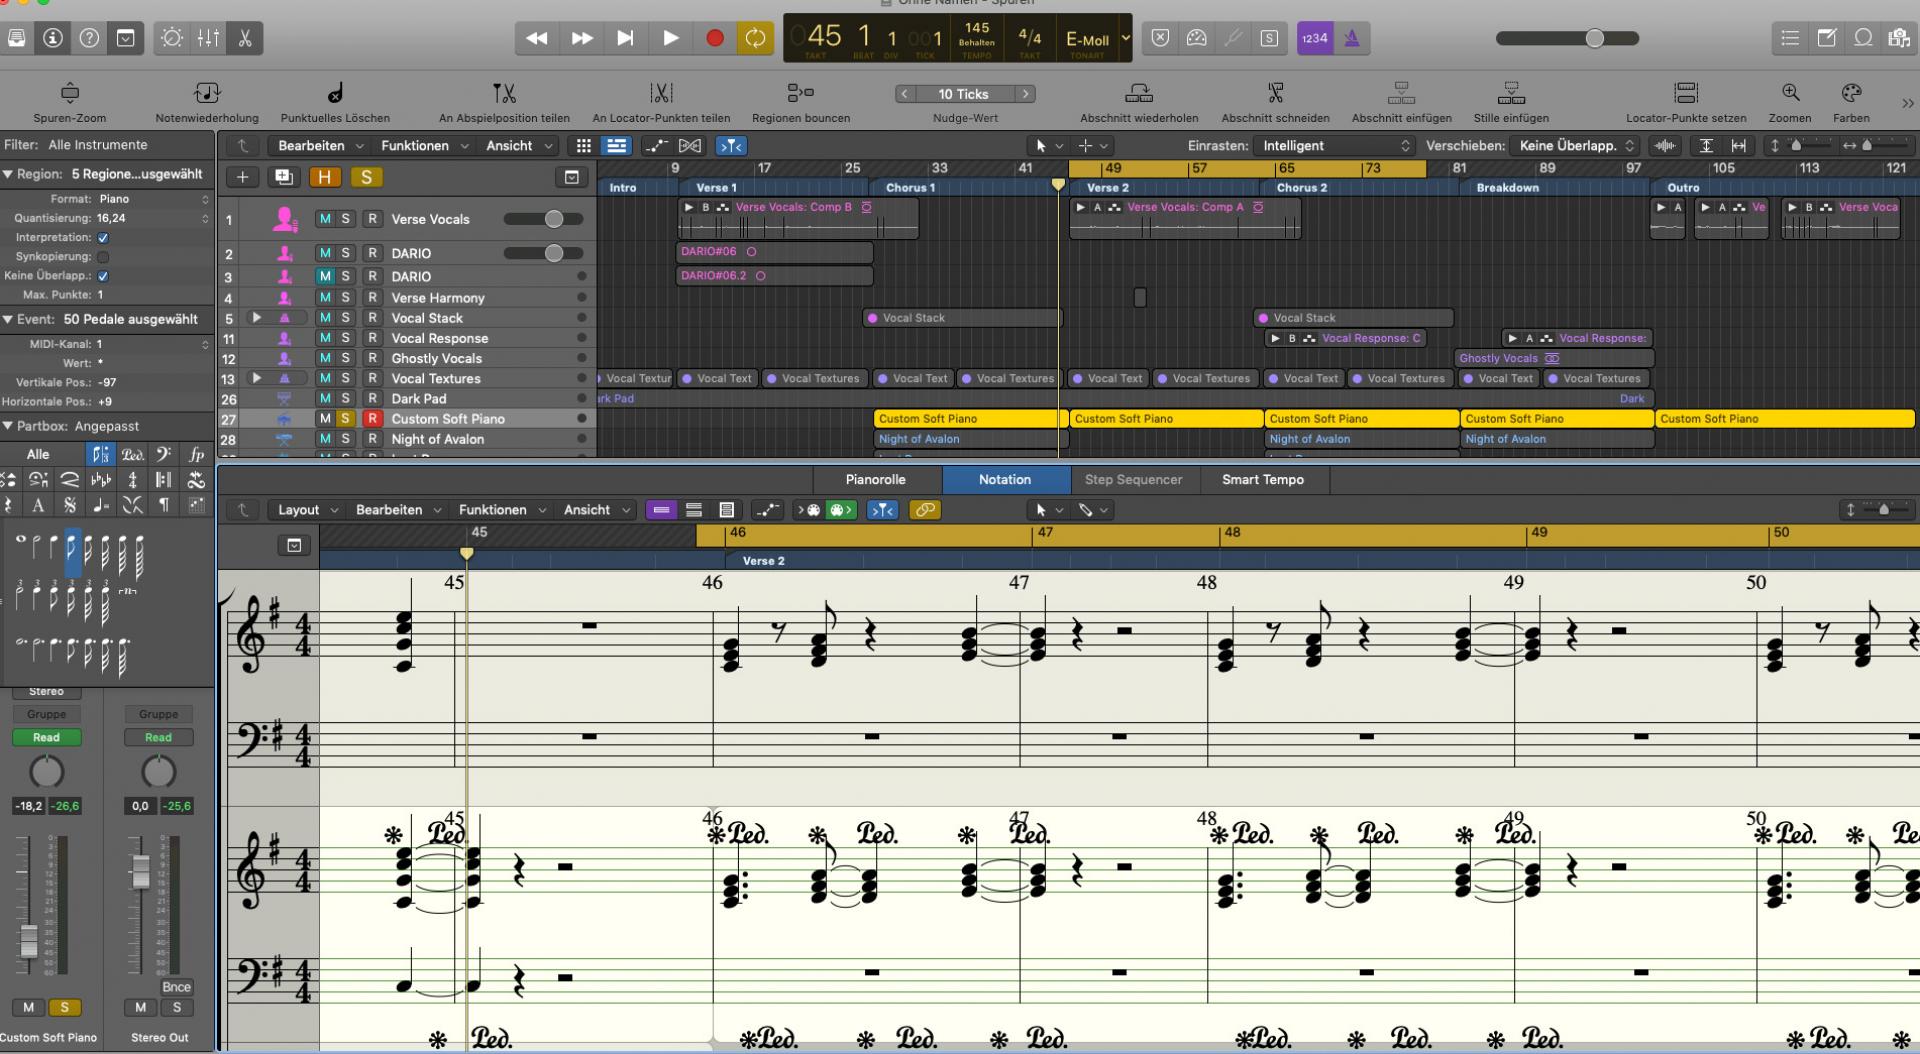Toggle Smart Controls dial icon
The width and height of the screenshot is (1920, 1054).
[172, 38]
